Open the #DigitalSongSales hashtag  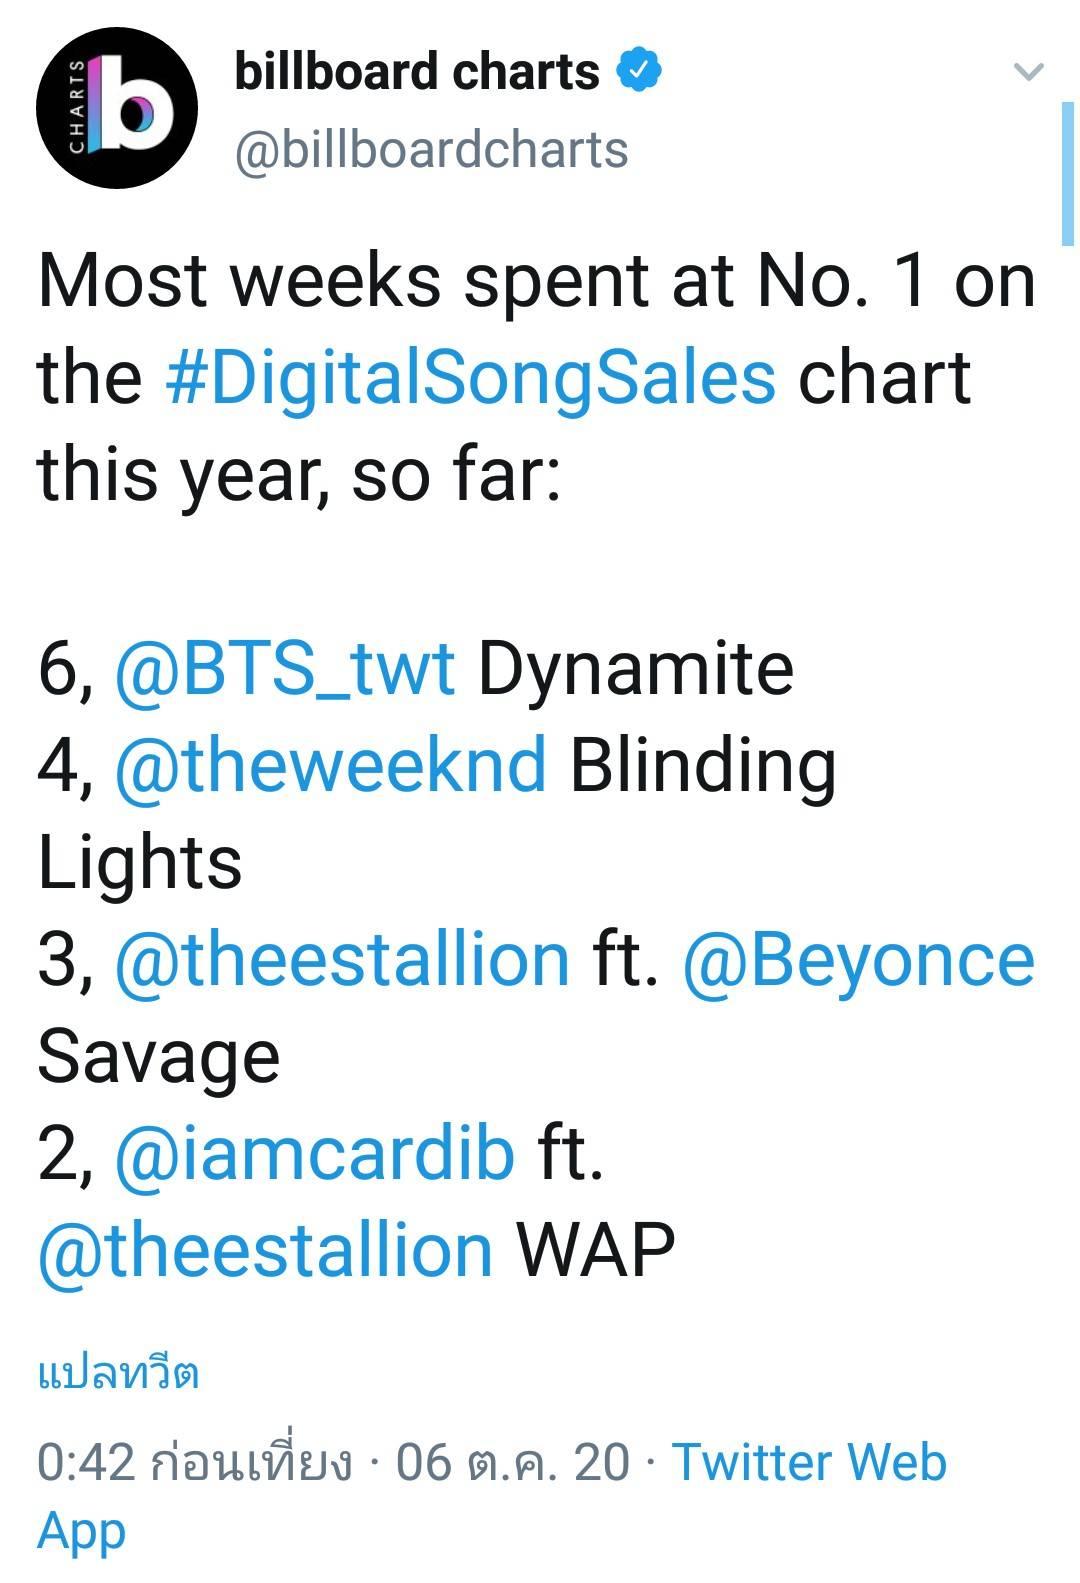pos(470,377)
